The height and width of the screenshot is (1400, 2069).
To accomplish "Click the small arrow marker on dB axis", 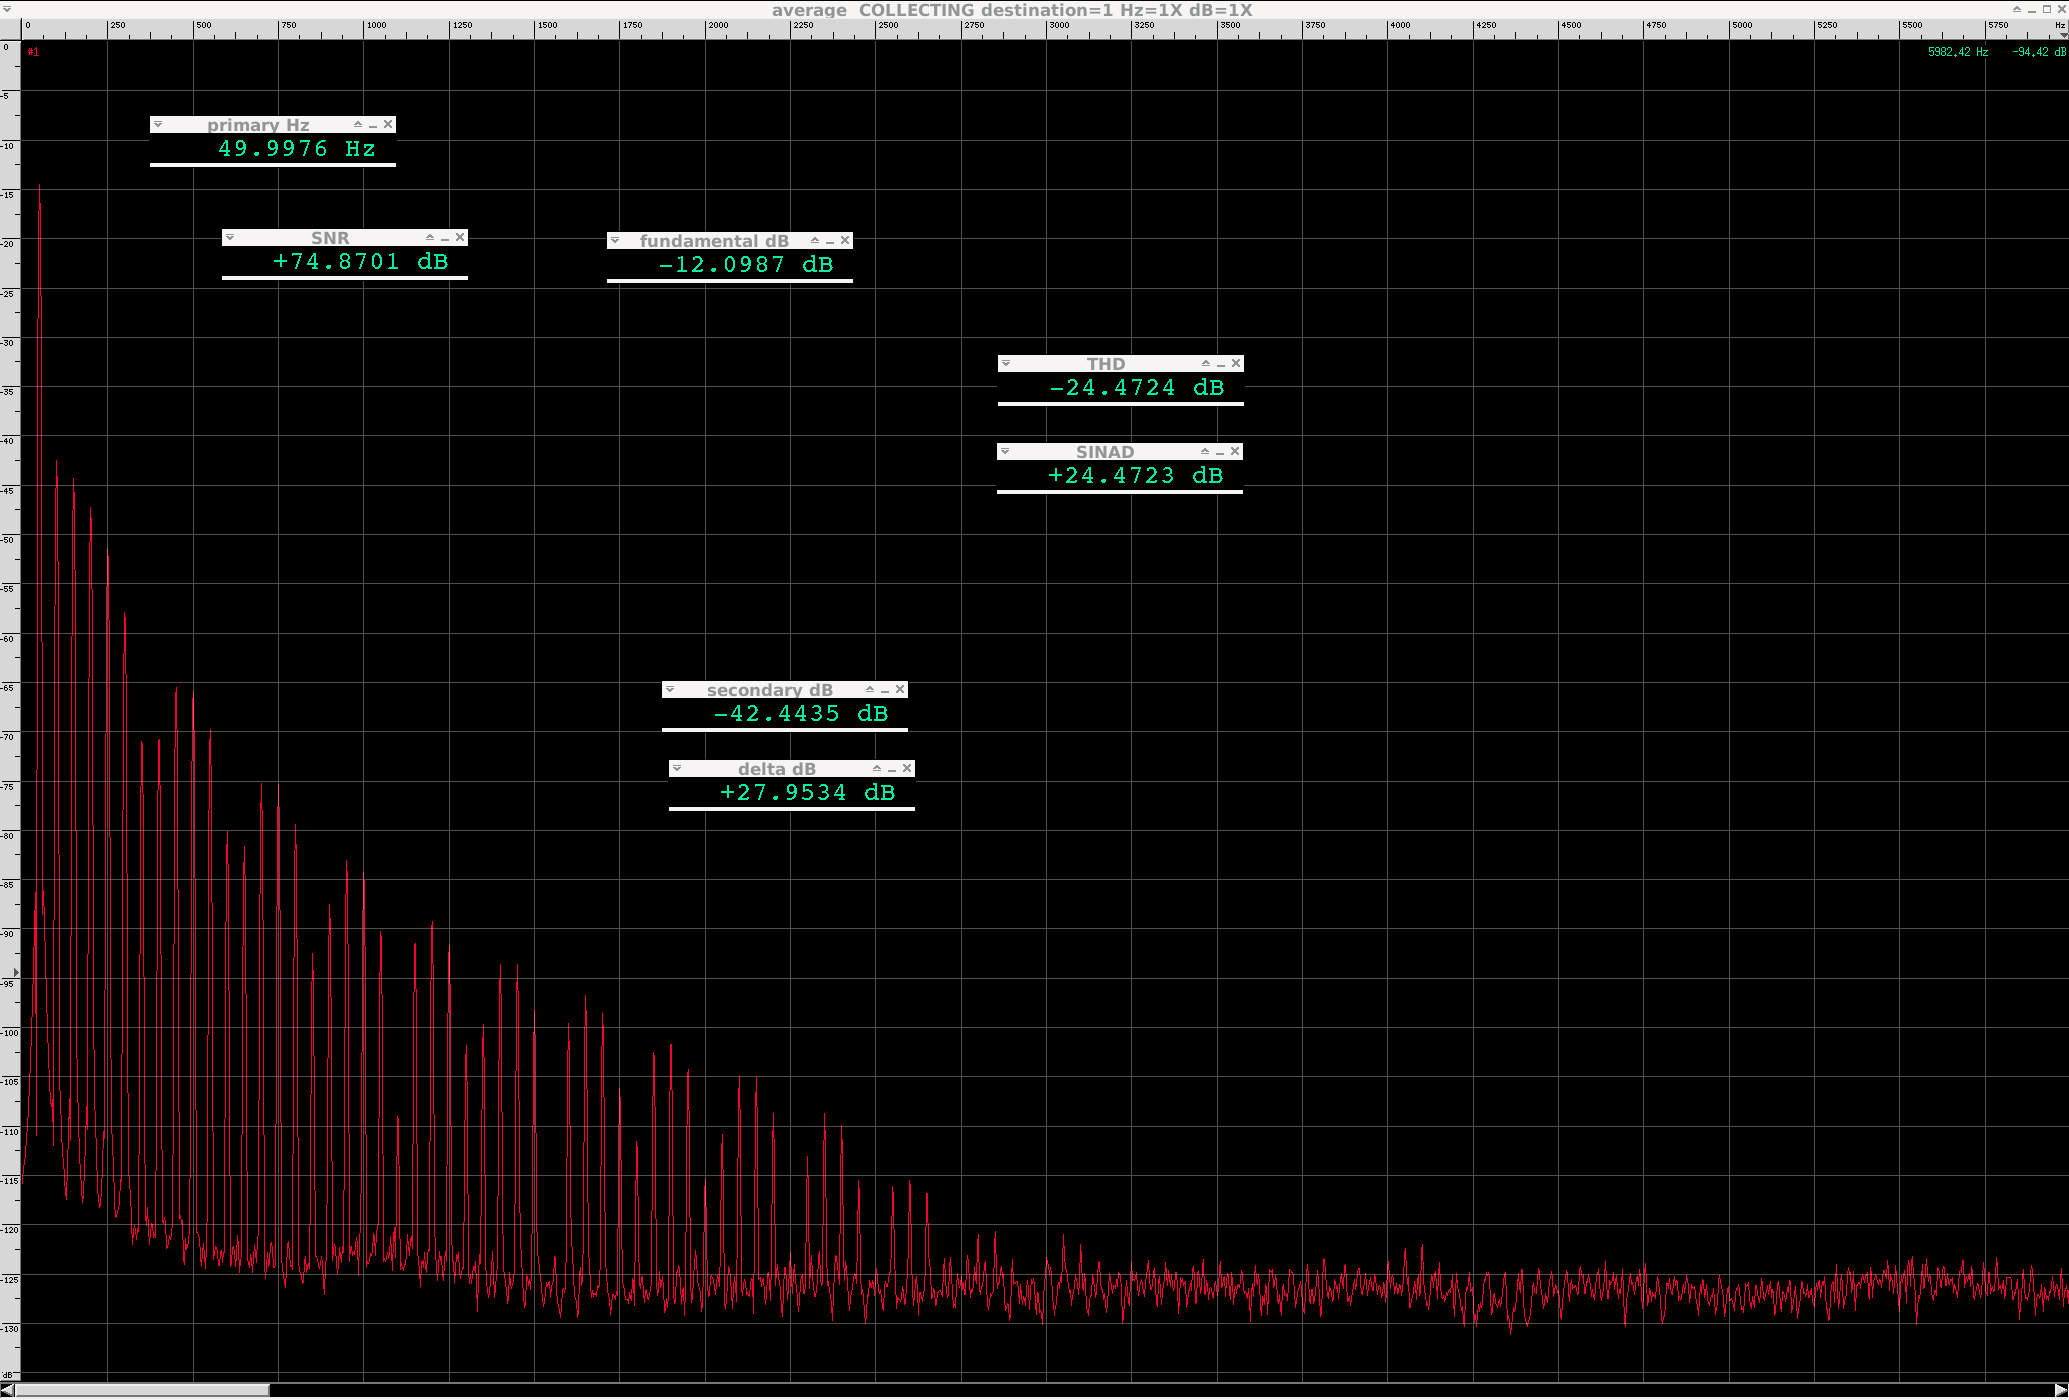I will pyautogui.click(x=15, y=972).
